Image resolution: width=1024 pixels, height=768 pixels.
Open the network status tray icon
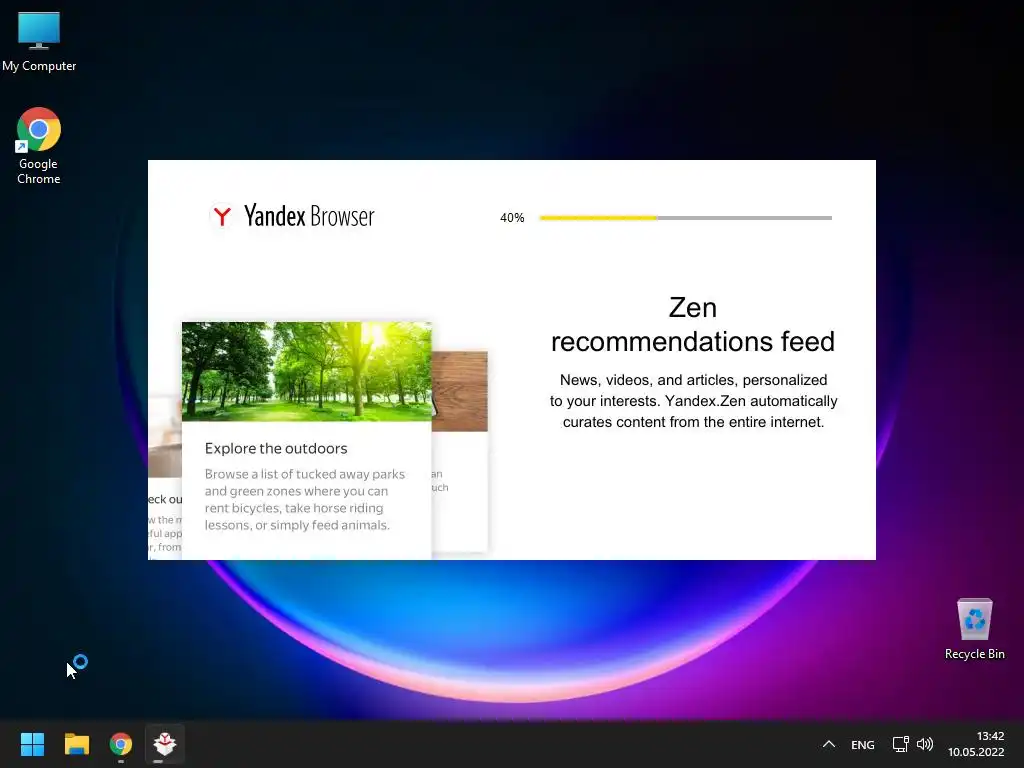(x=901, y=744)
